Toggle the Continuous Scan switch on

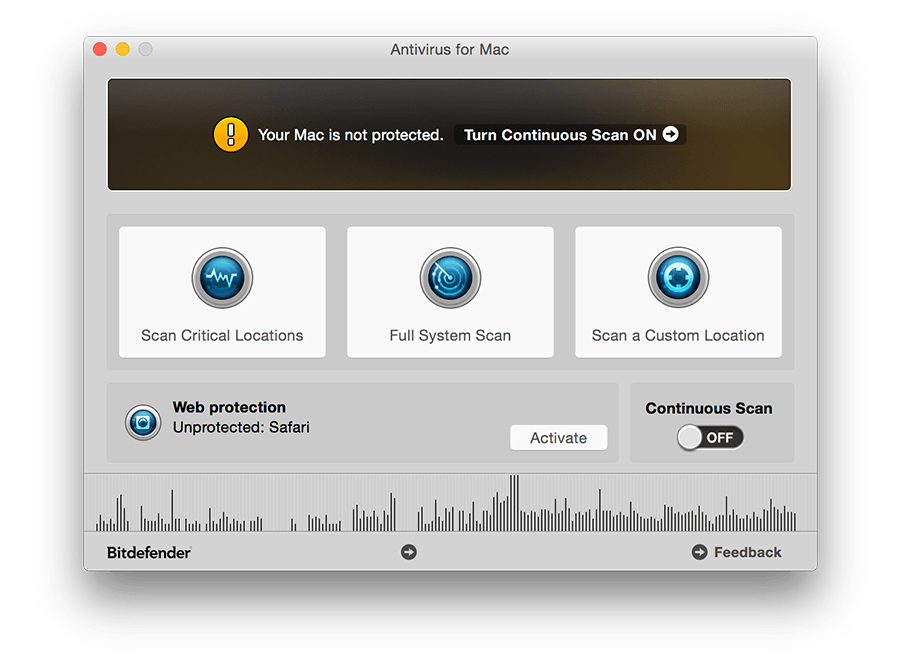click(710, 438)
